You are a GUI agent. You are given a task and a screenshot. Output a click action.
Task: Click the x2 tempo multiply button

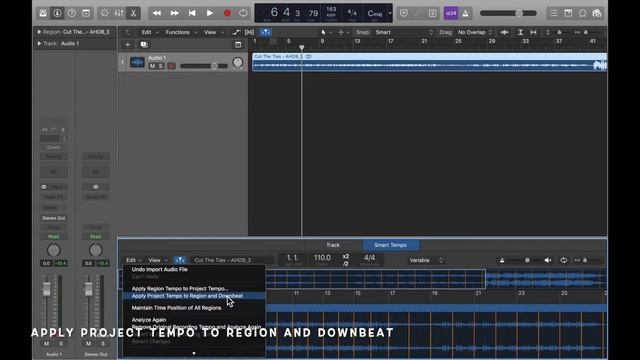(x=346, y=257)
